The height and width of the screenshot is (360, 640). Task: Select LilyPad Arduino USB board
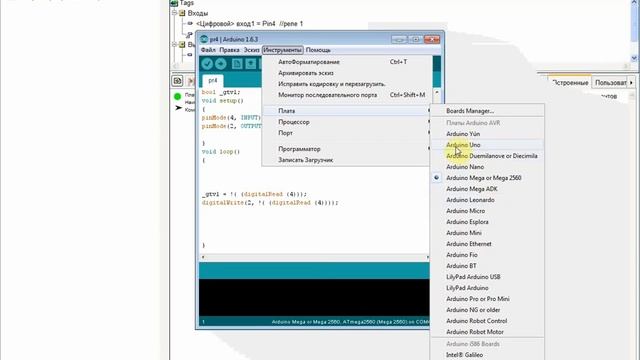(x=487, y=277)
